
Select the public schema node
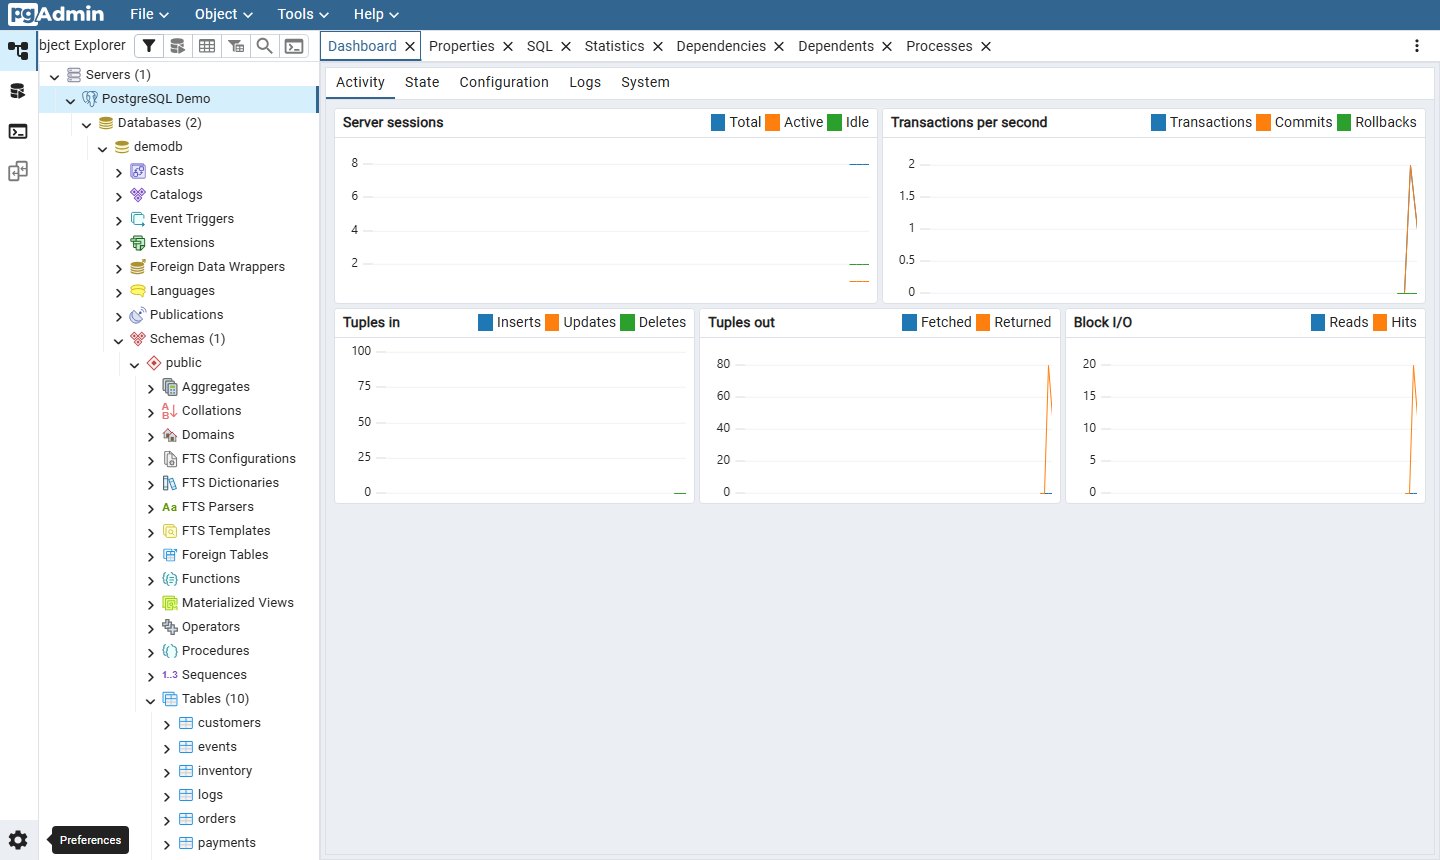[177, 363]
